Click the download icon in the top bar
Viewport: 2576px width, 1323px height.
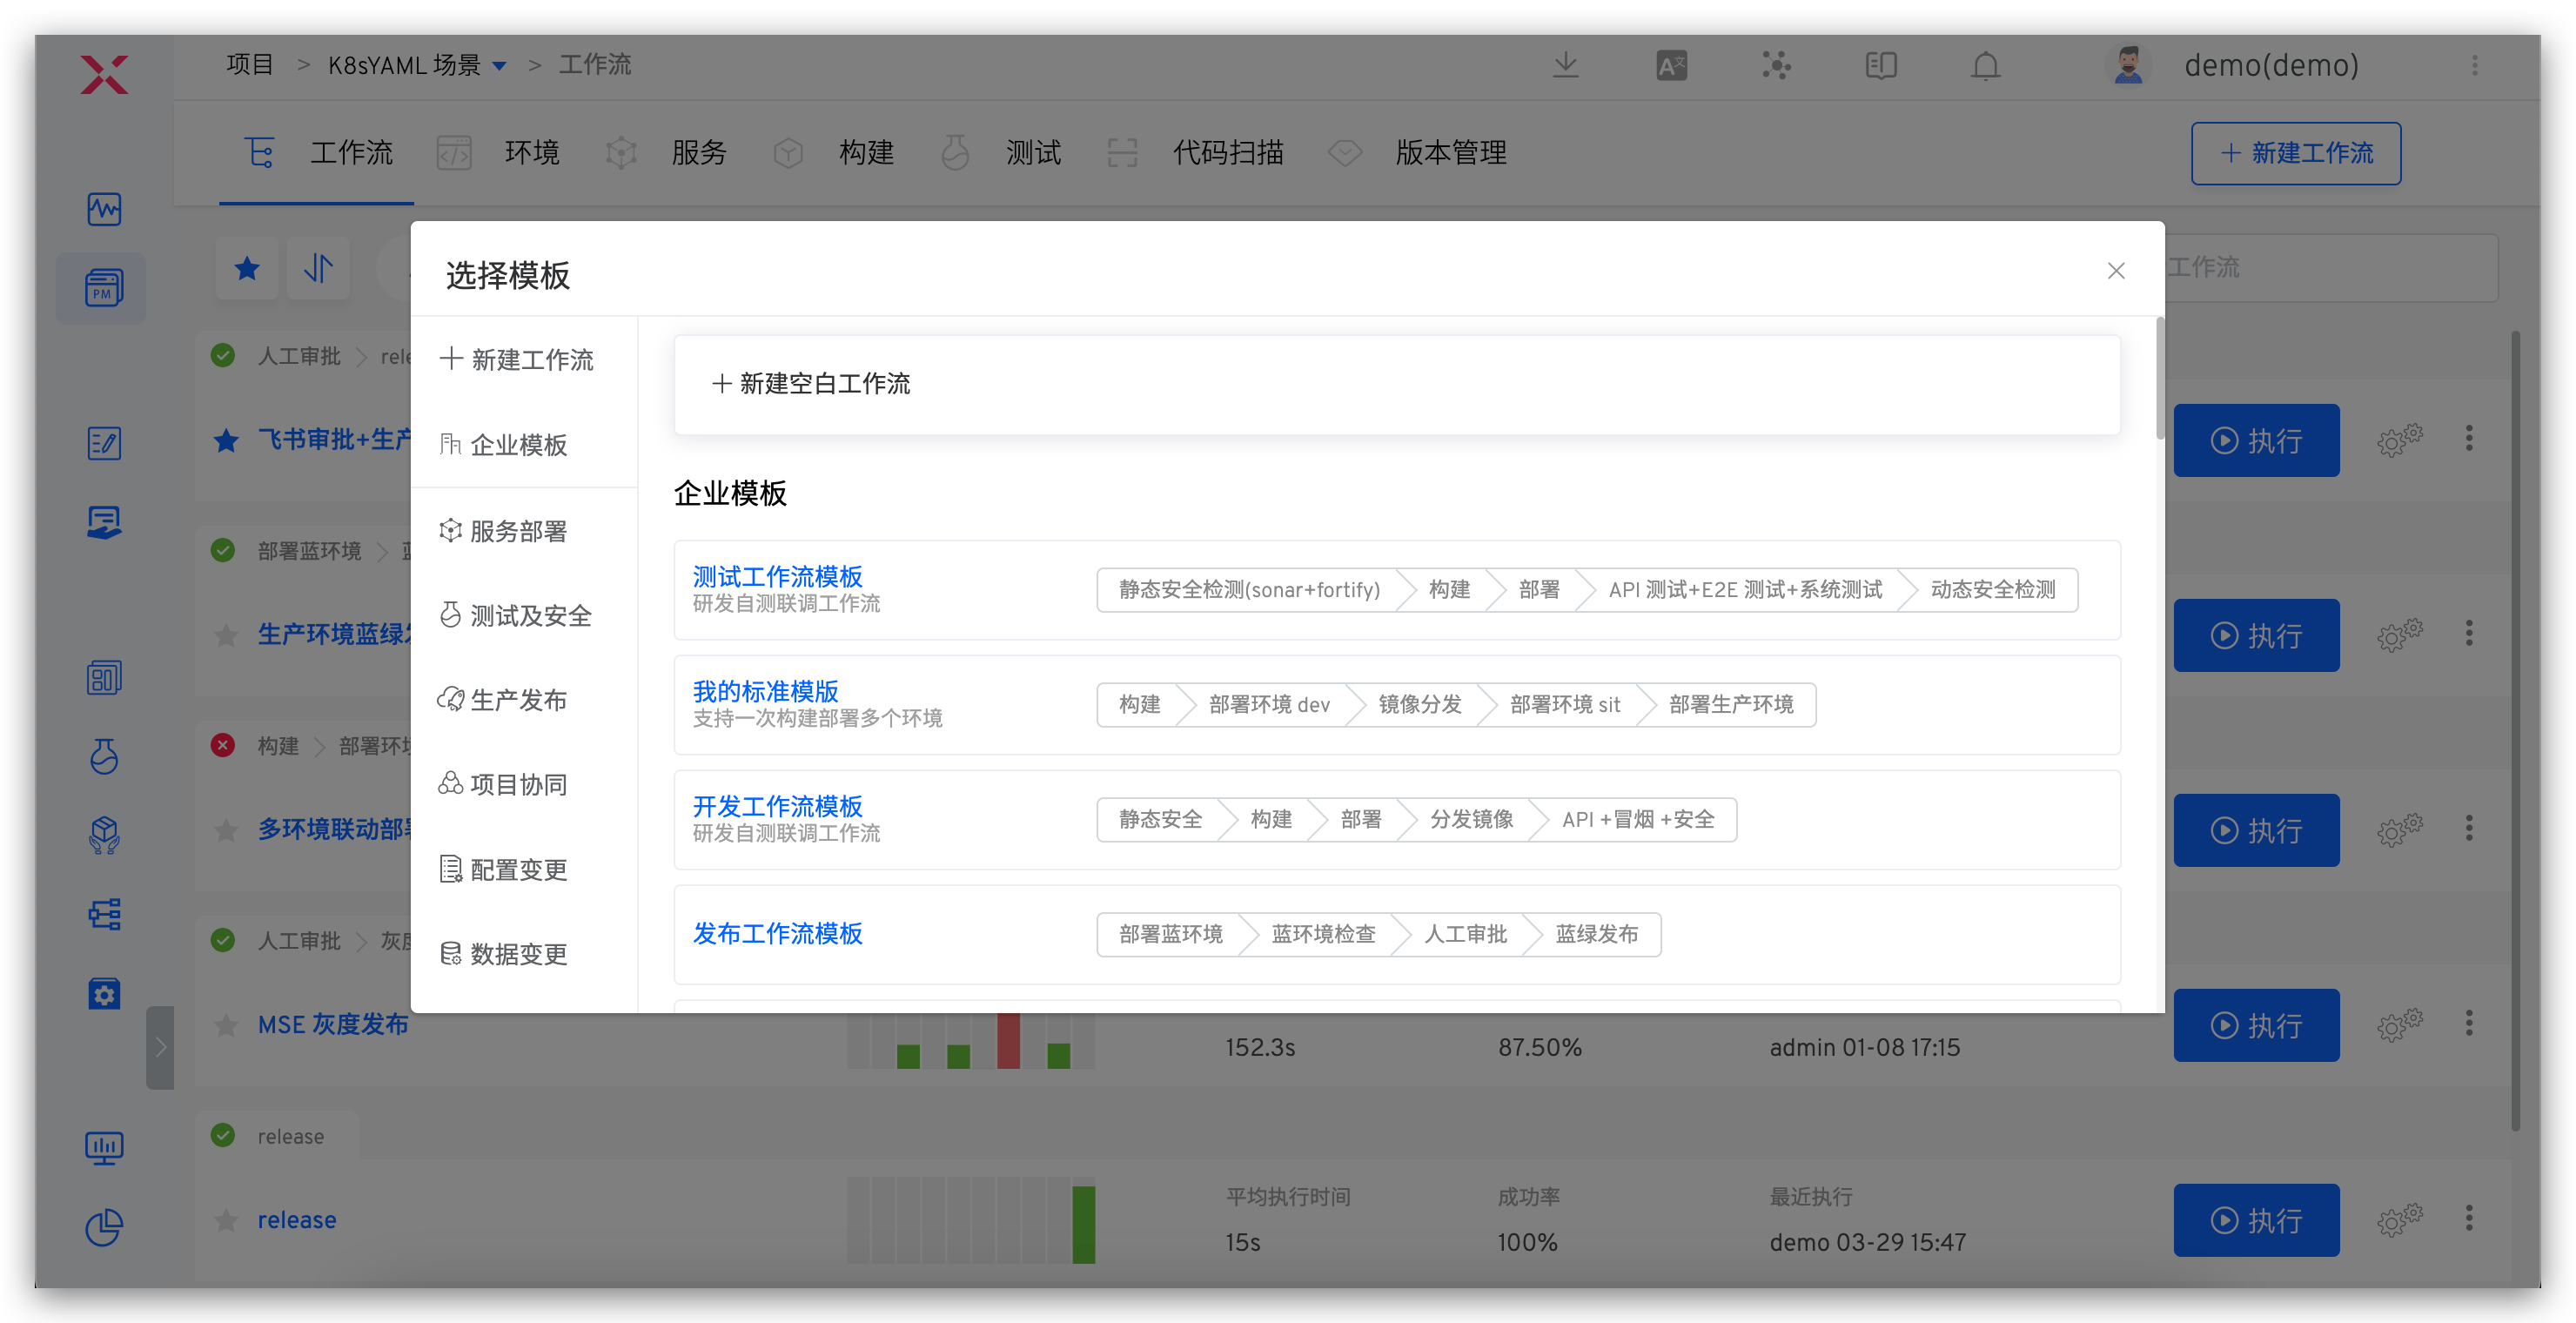tap(1565, 65)
